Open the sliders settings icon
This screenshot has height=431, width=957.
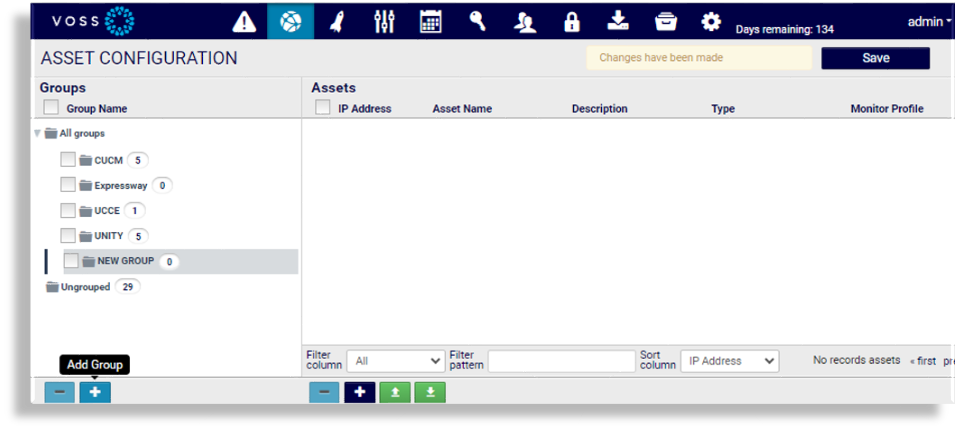384,22
